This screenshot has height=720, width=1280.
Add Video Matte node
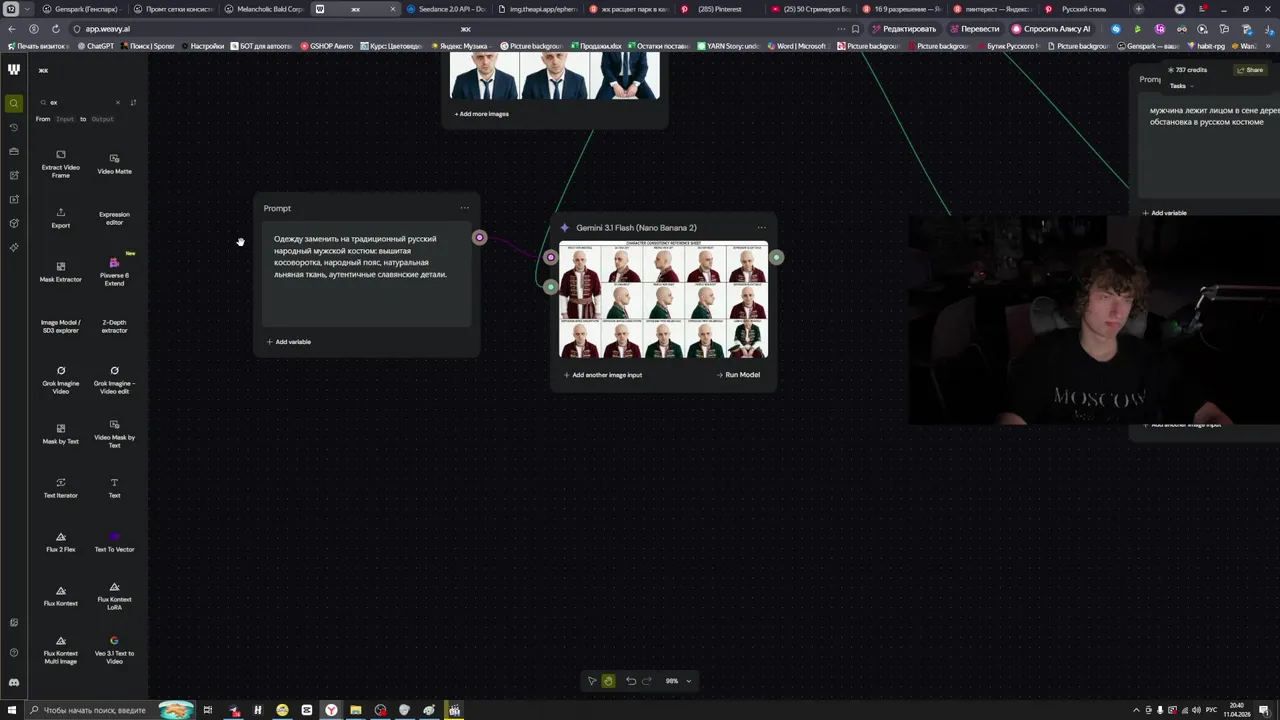114,164
